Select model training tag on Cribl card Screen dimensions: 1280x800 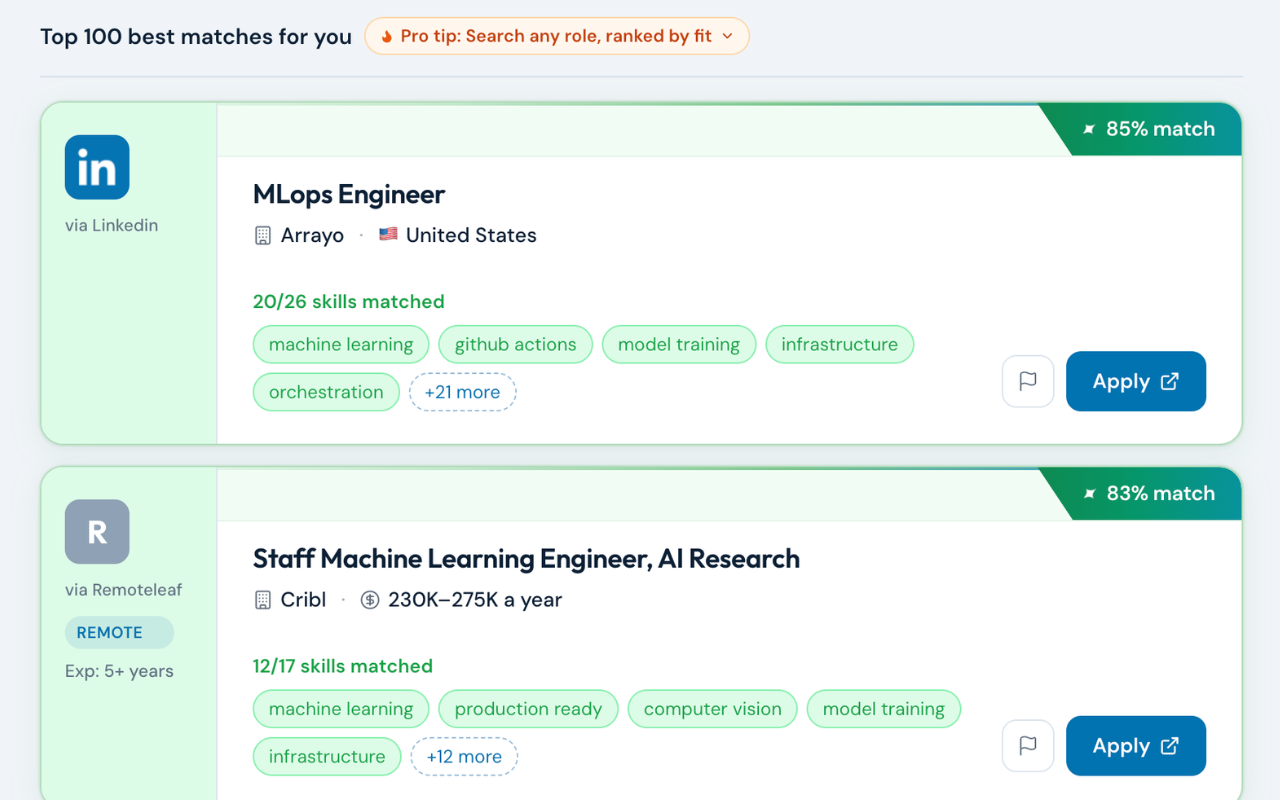point(884,709)
